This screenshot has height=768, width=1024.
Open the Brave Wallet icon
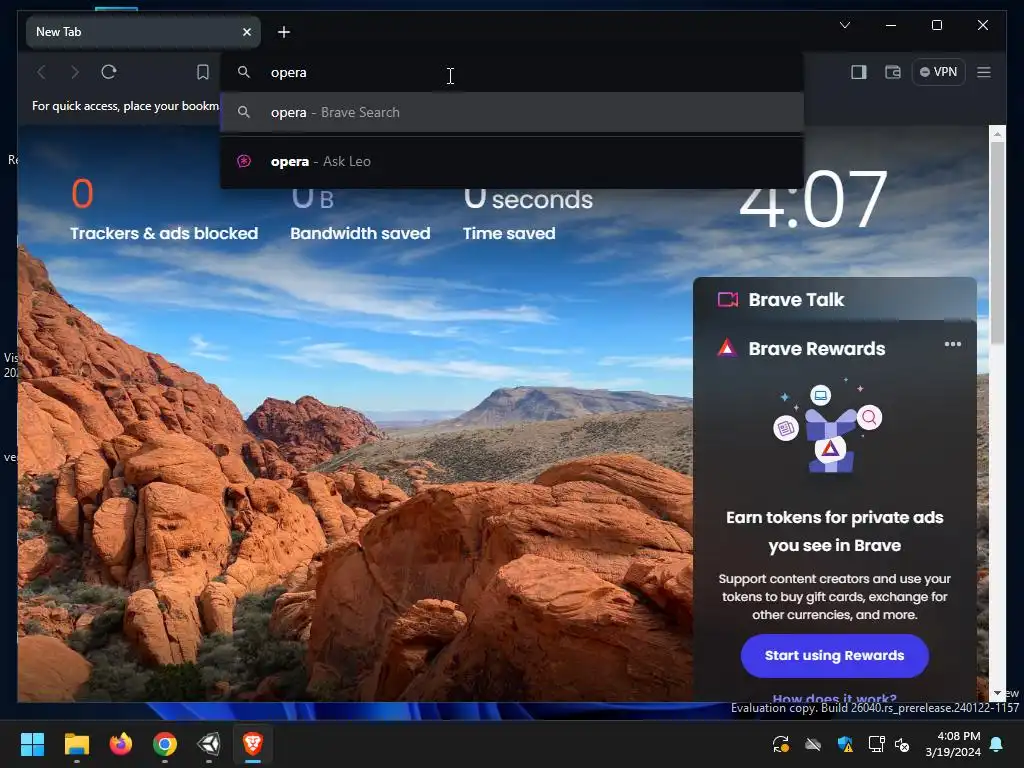point(893,72)
